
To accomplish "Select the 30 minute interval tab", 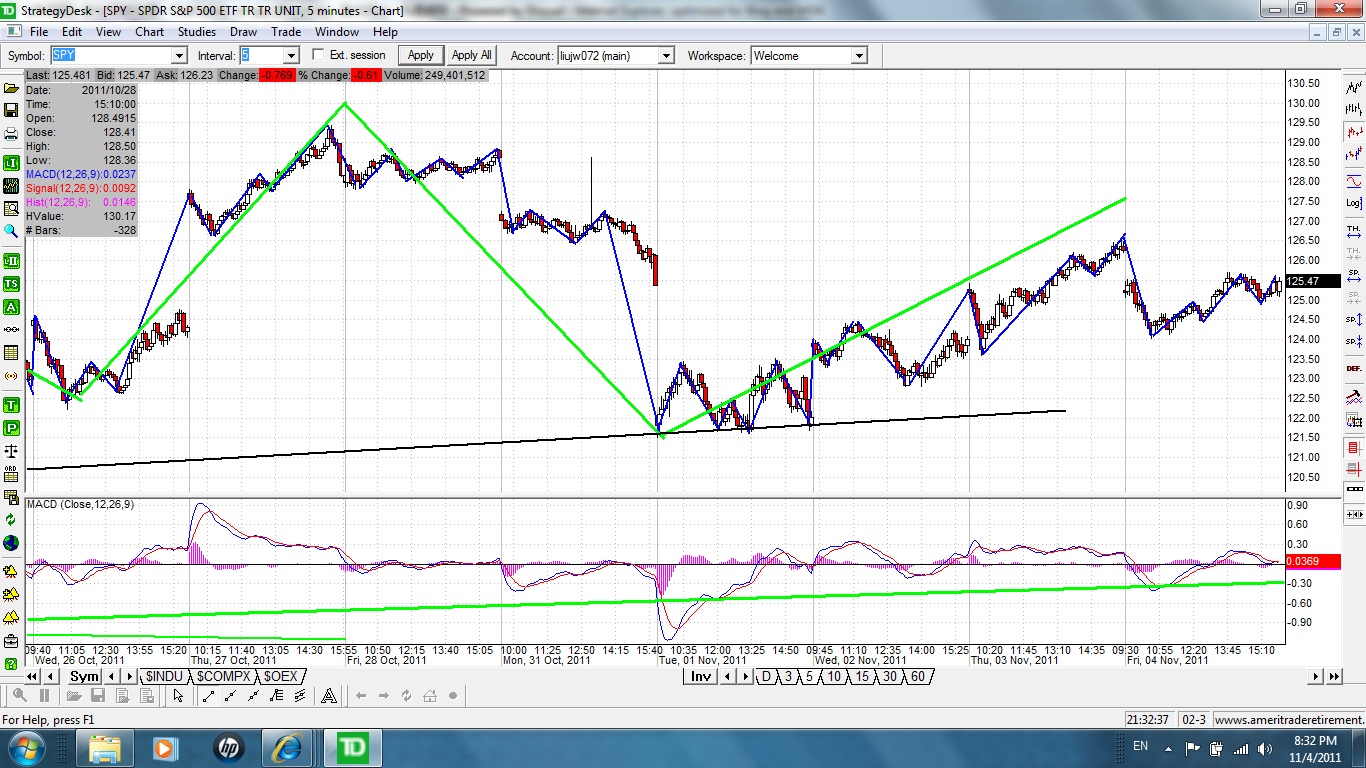I will click(x=890, y=677).
